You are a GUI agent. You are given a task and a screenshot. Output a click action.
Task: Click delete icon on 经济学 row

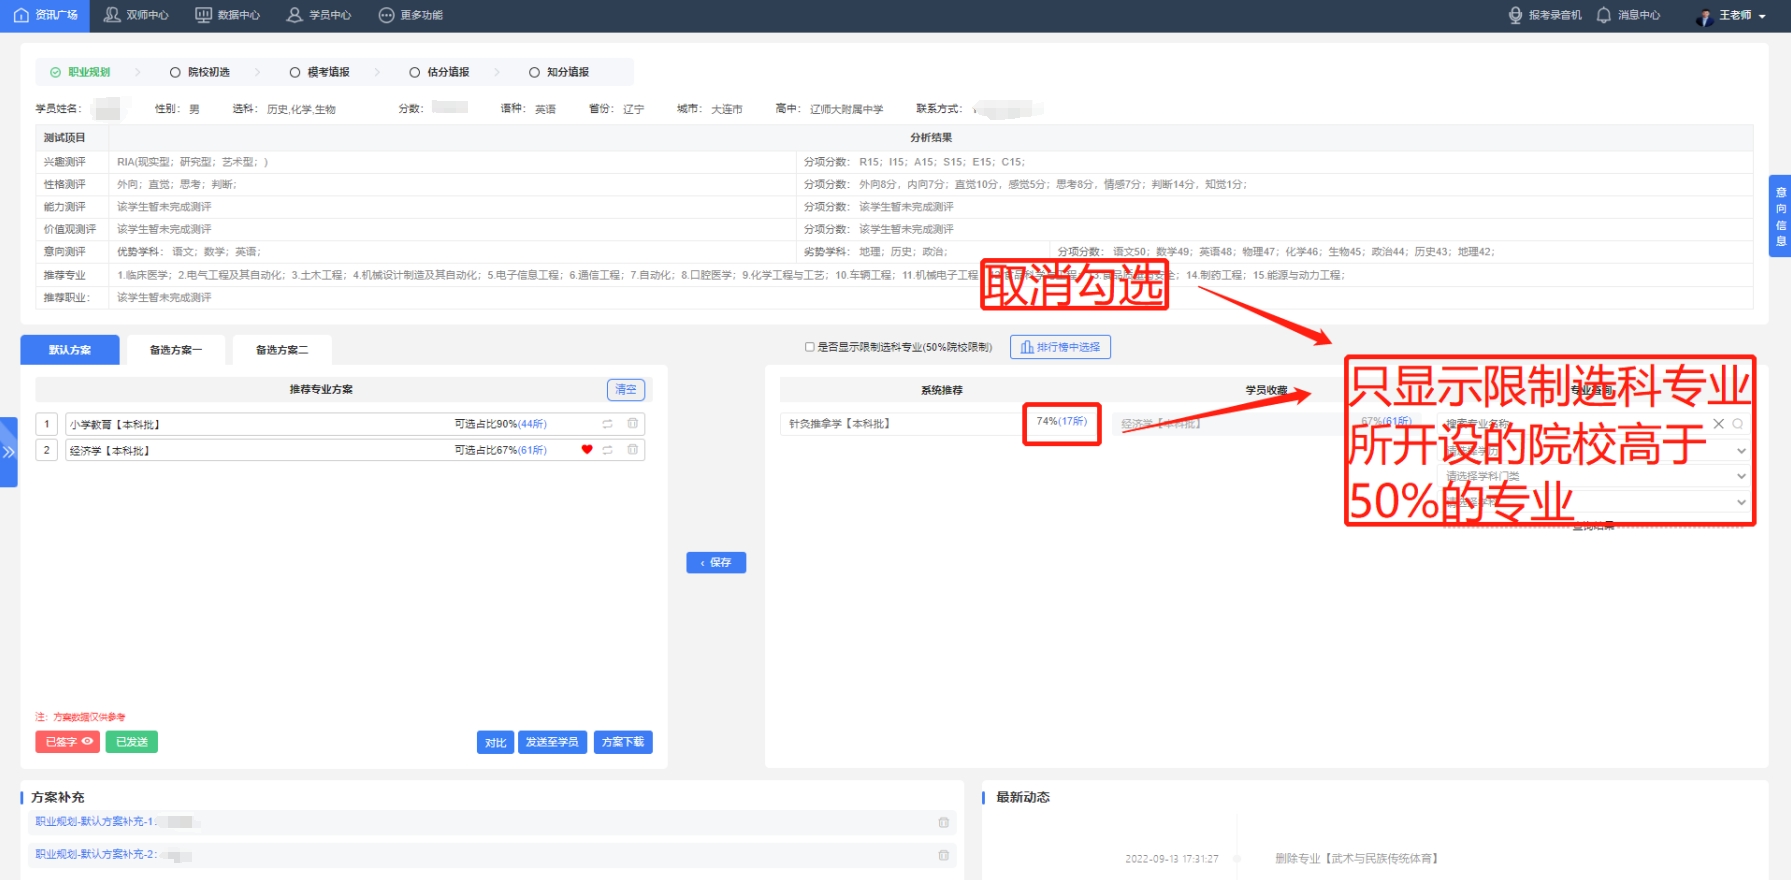pos(633,450)
